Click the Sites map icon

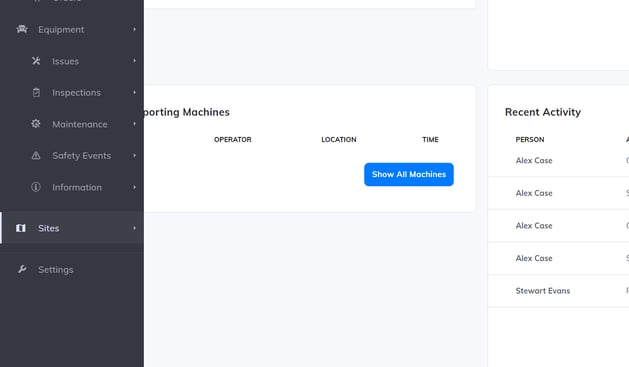click(21, 228)
